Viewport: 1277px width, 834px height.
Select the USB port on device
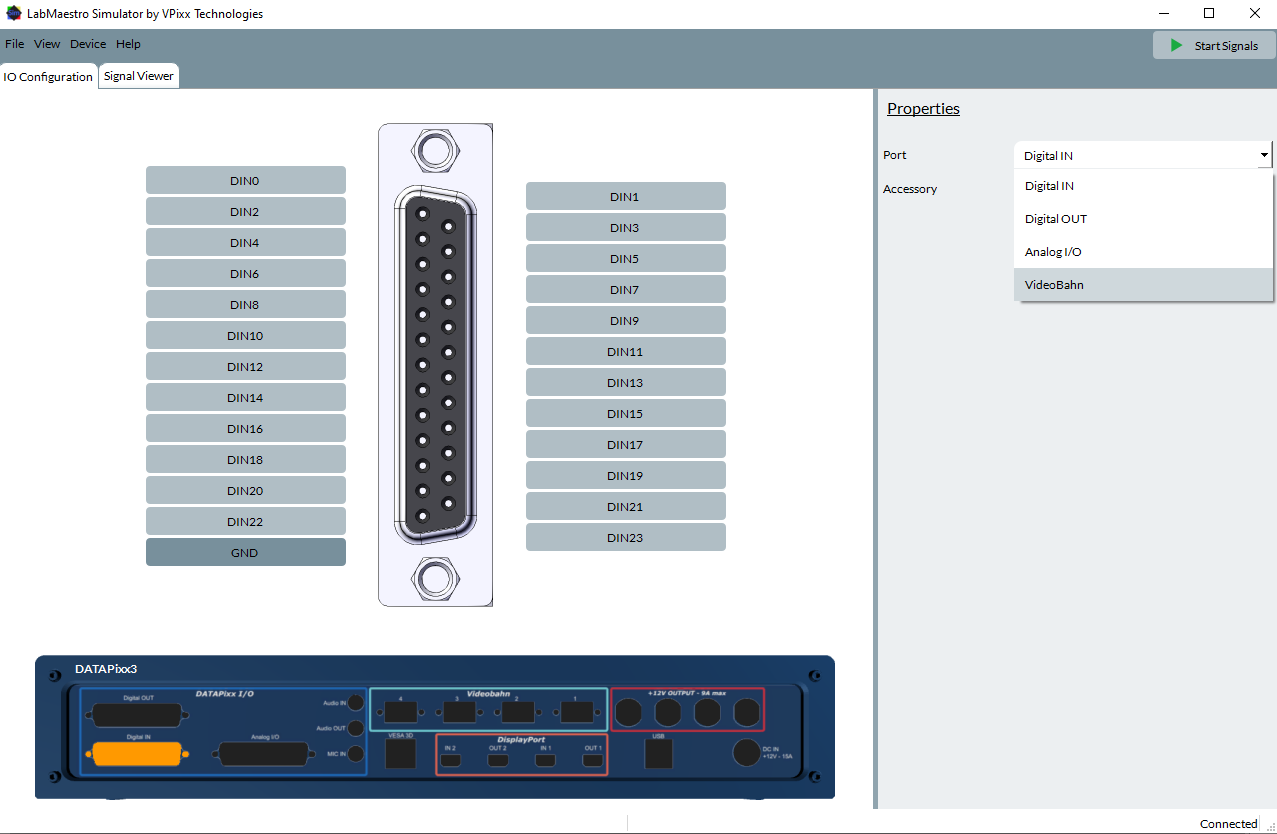click(659, 754)
